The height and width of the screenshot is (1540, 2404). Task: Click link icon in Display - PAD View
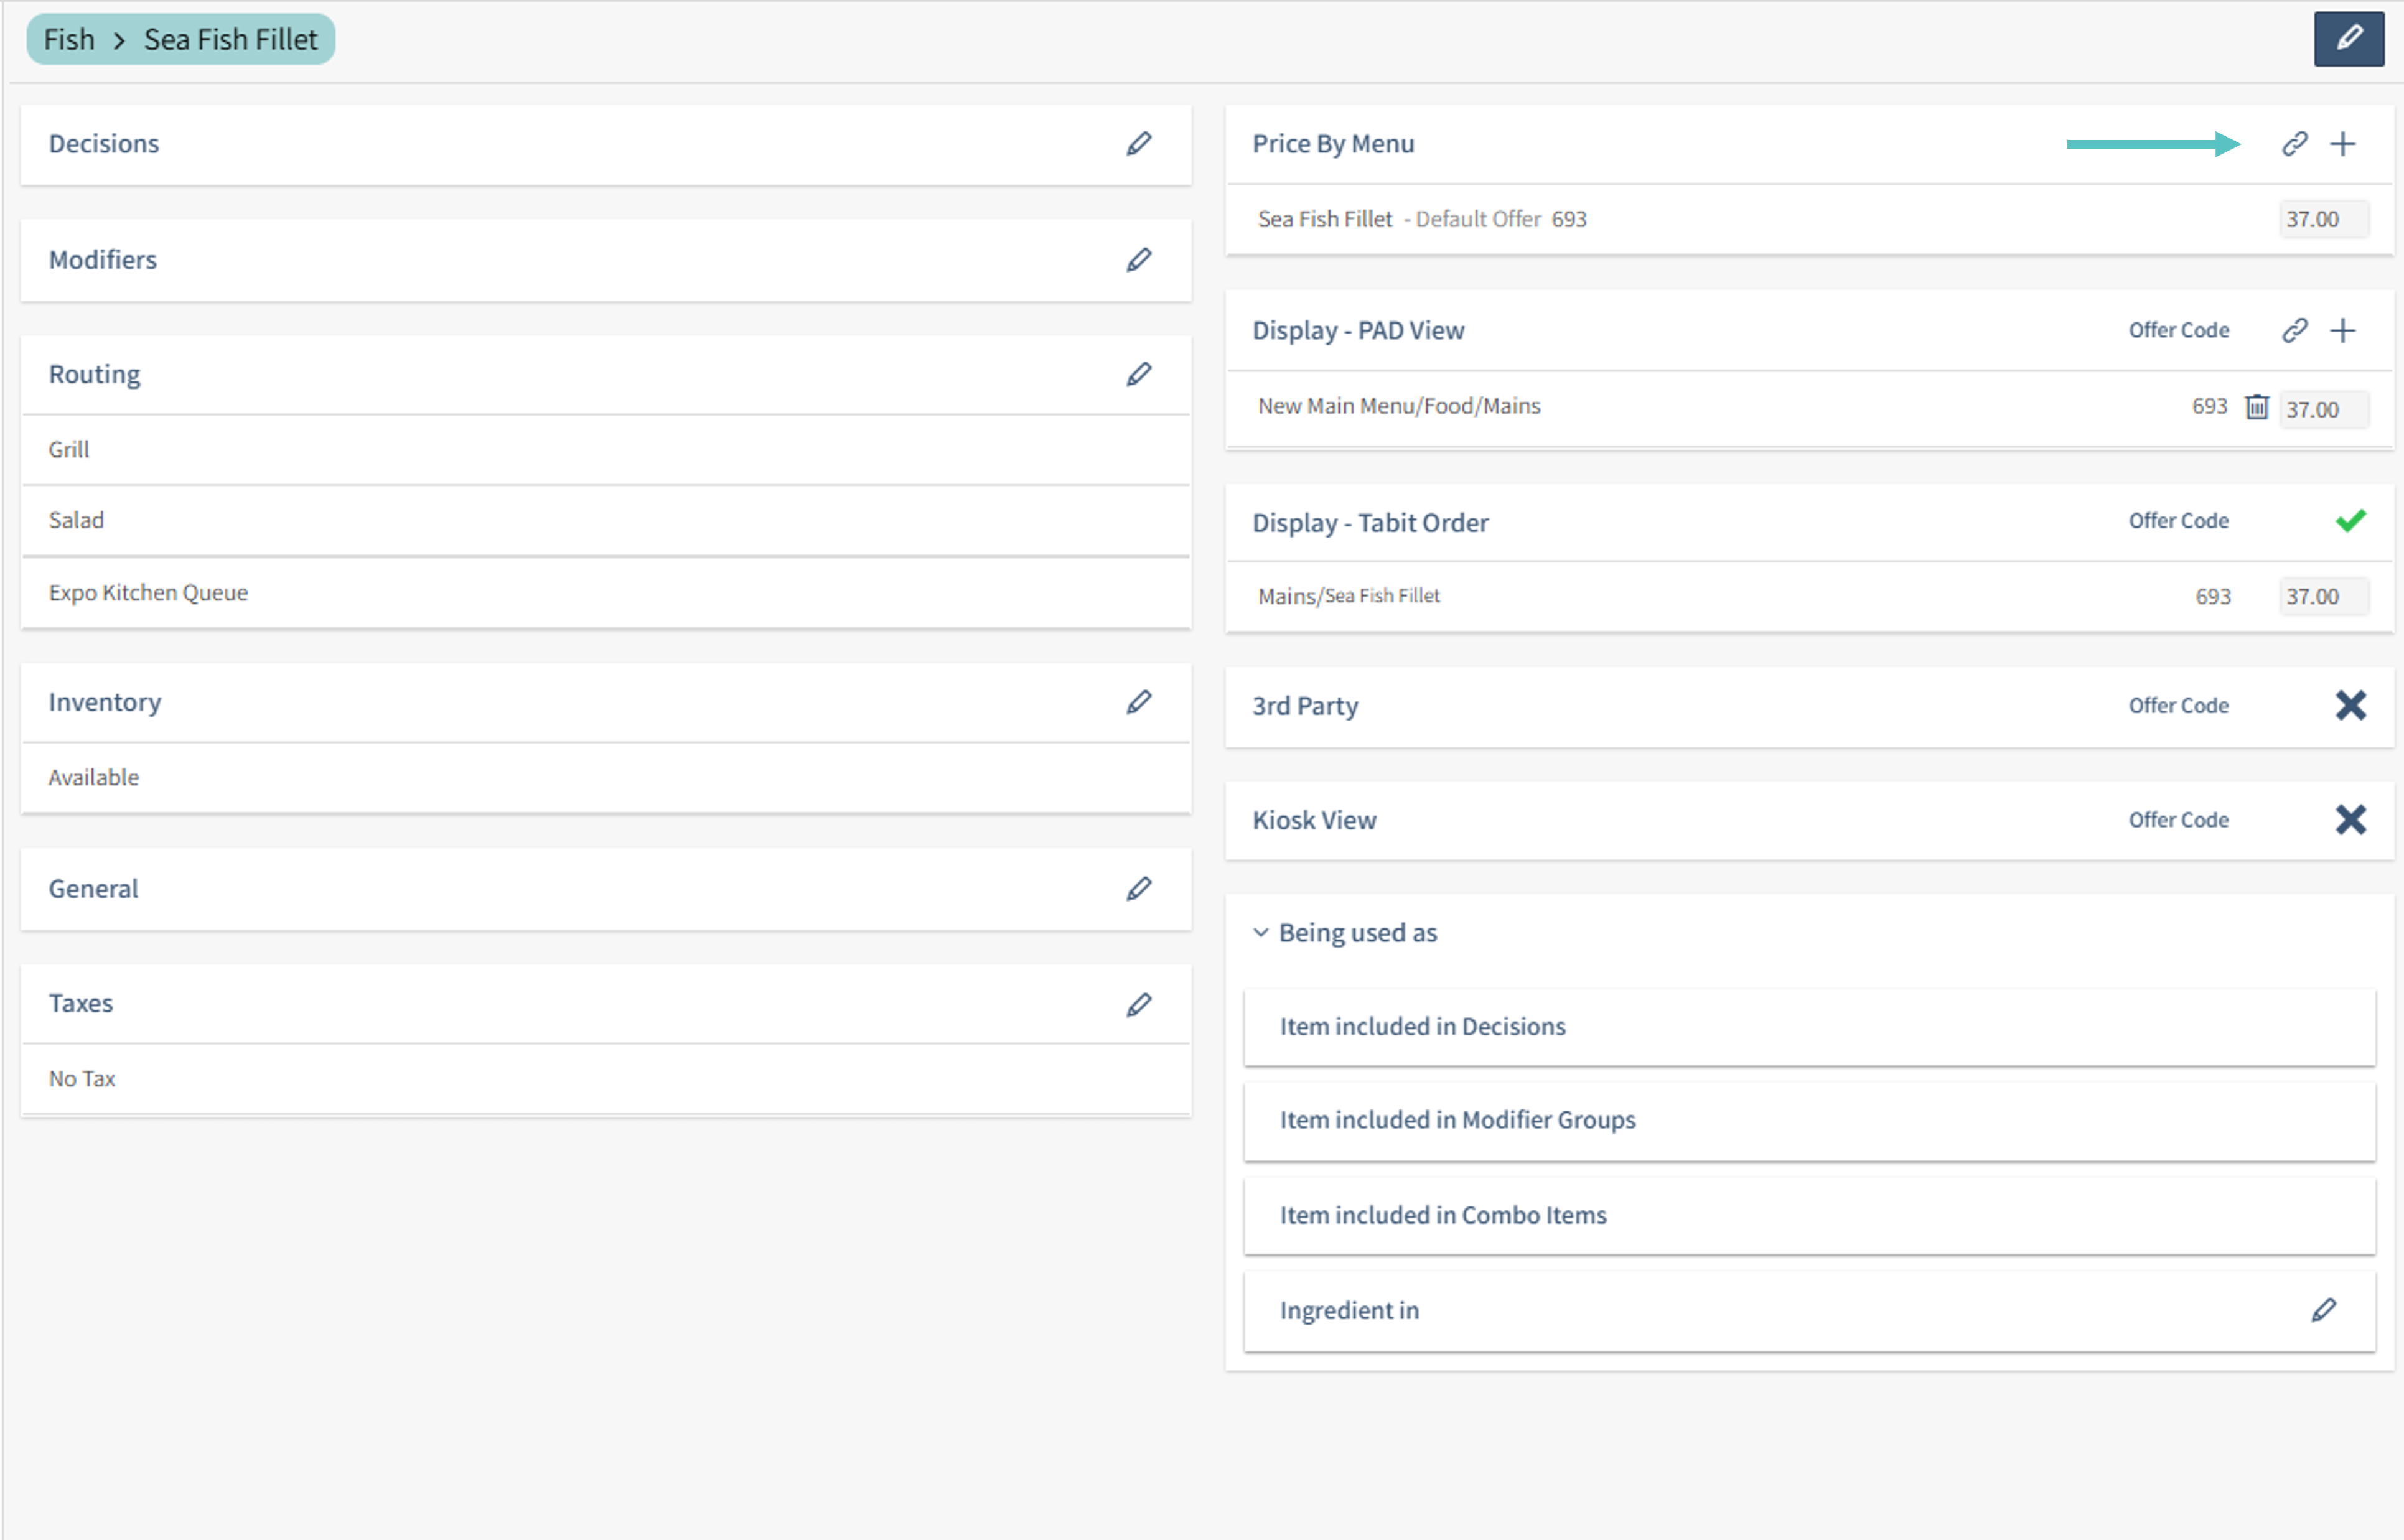(x=2294, y=330)
